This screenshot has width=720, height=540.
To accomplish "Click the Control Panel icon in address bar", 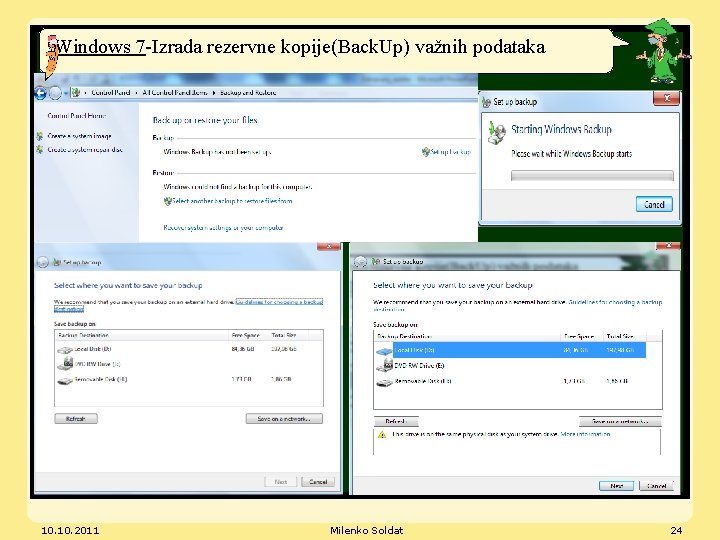I will (76, 93).
